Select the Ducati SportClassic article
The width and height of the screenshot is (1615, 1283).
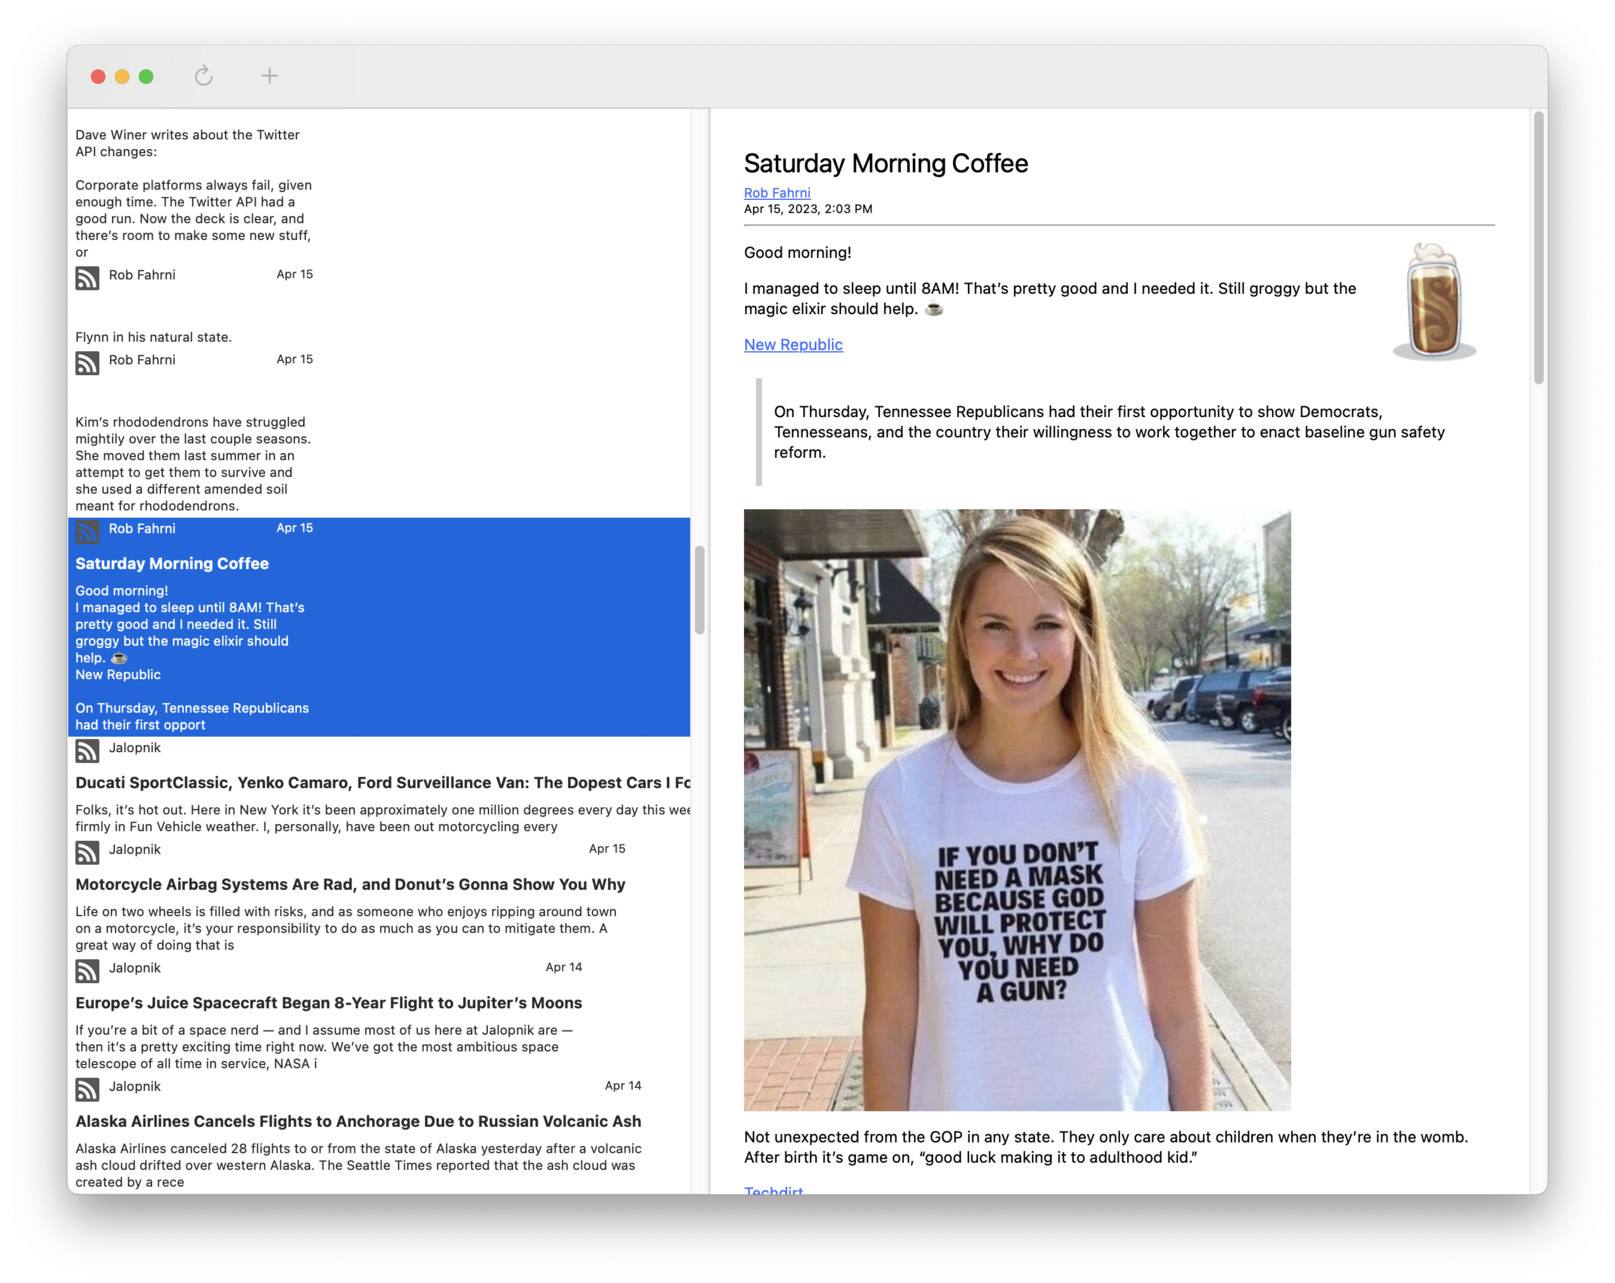[x=382, y=783]
